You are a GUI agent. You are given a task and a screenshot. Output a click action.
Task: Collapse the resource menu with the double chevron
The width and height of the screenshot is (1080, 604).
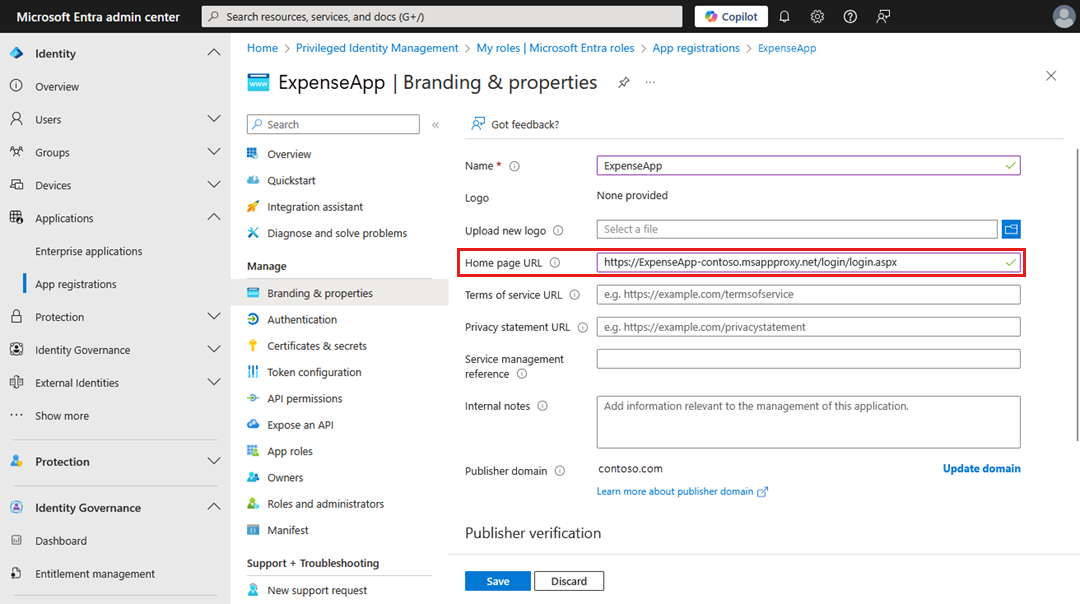434,124
